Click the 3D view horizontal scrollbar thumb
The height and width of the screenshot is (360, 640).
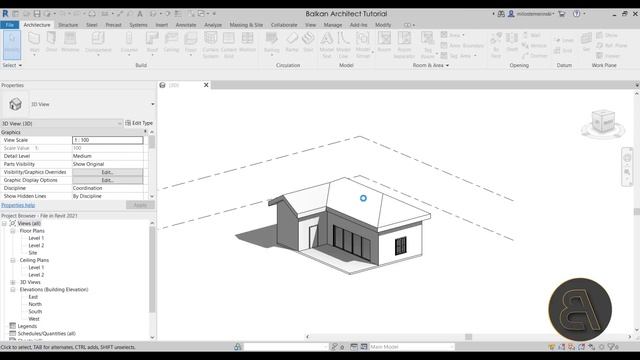[x=469, y=337]
